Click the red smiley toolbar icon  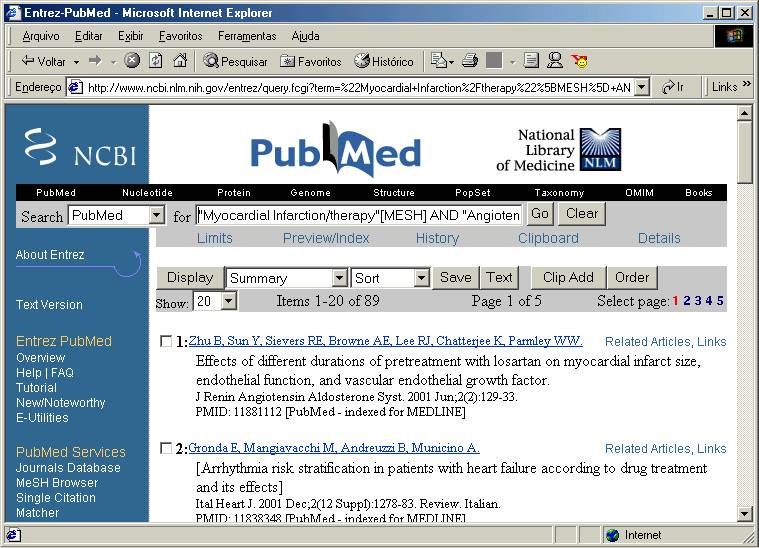coord(579,61)
